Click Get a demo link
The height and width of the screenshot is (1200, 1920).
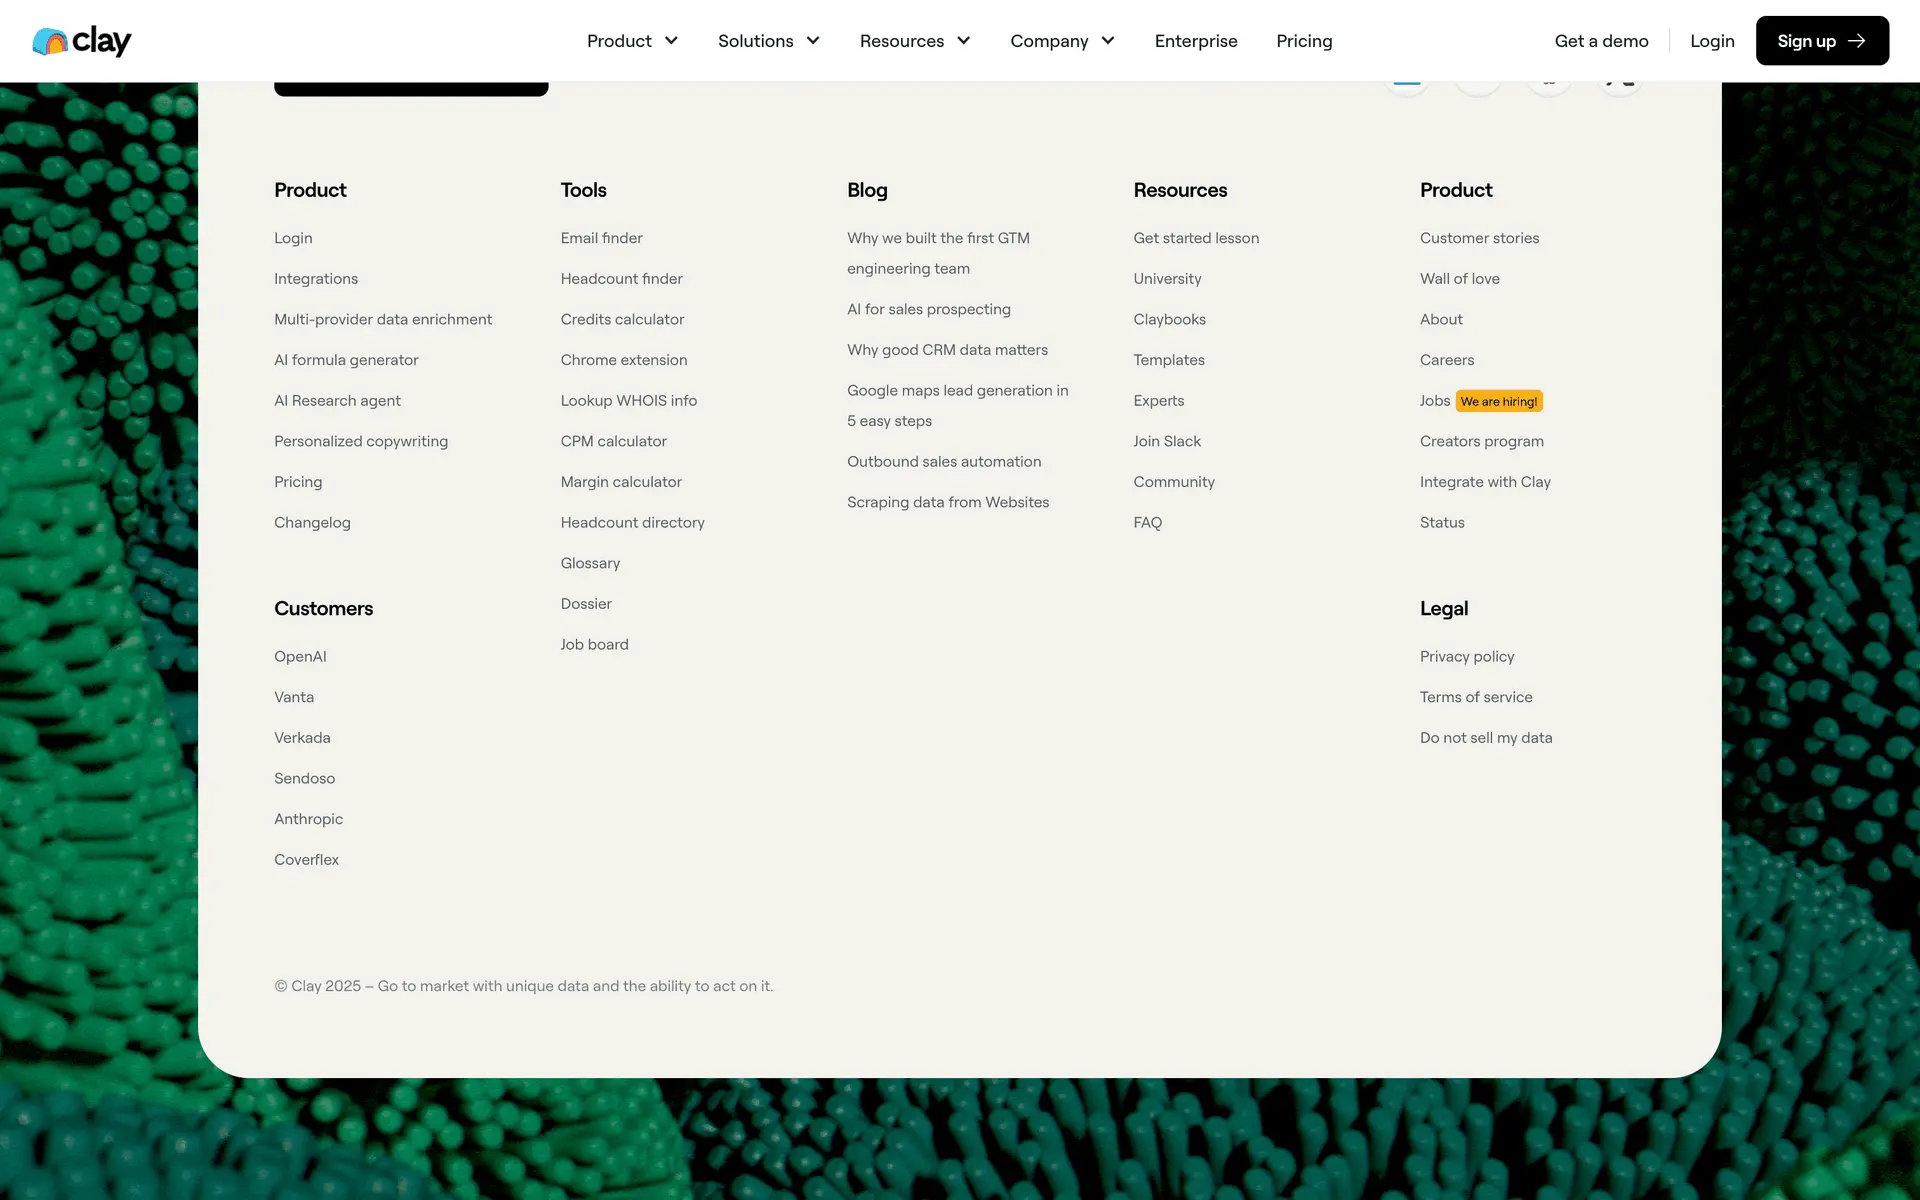click(x=1600, y=41)
